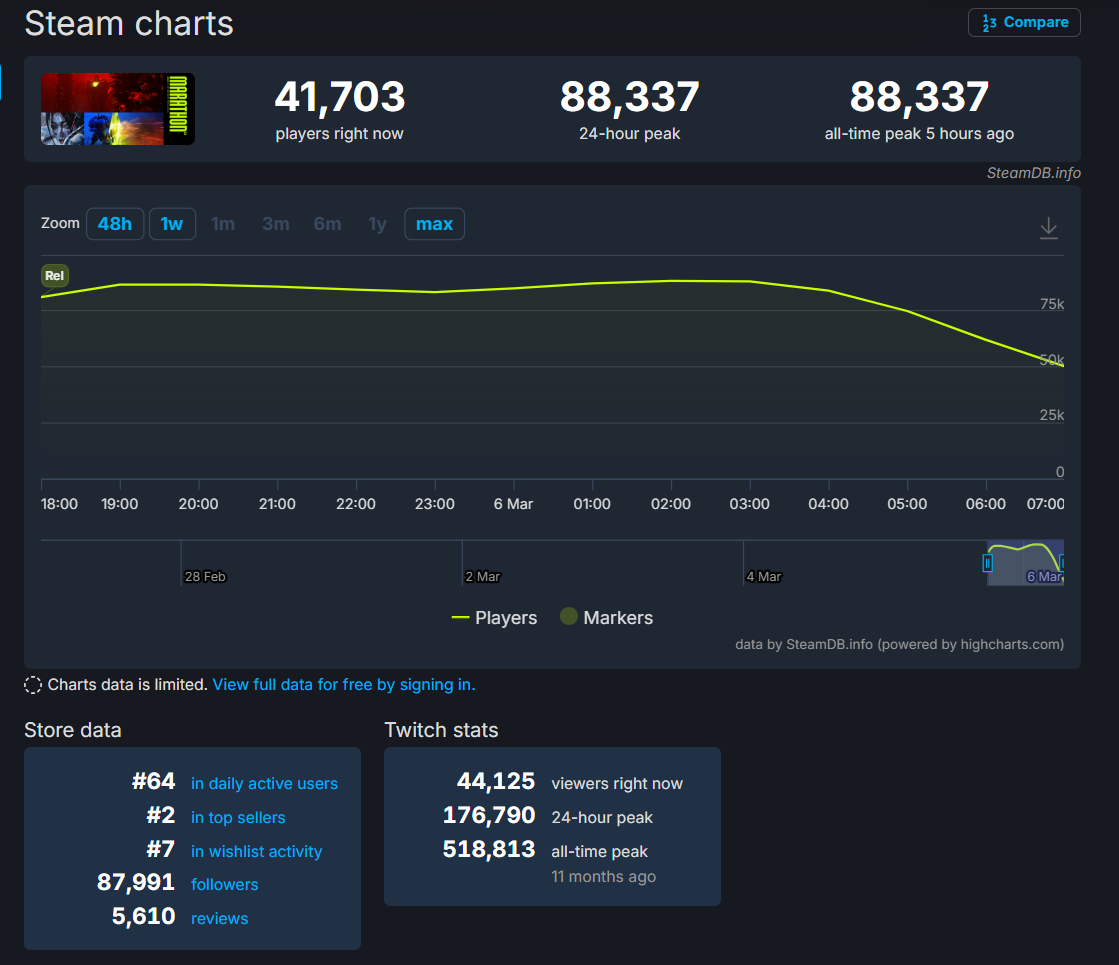The height and width of the screenshot is (965, 1119).
Task: Click the #7 wishlist rank value
Action: [161, 849]
